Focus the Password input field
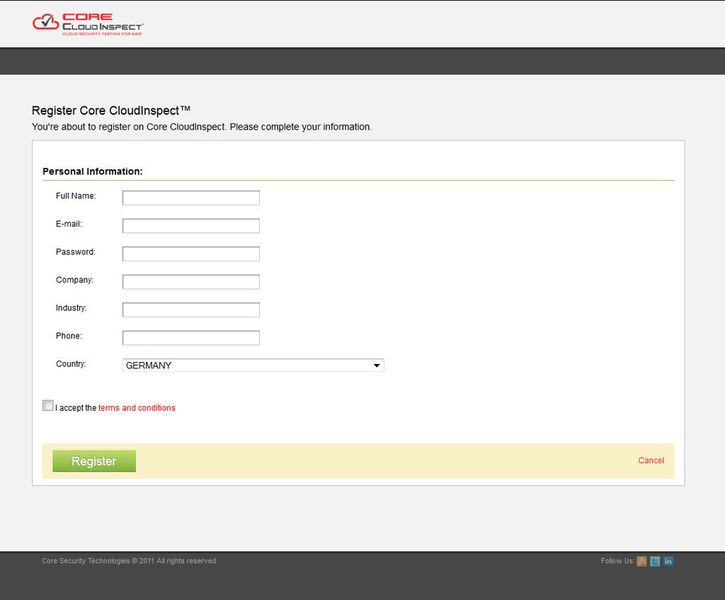The width and height of the screenshot is (725, 600). pyautogui.click(x=191, y=254)
